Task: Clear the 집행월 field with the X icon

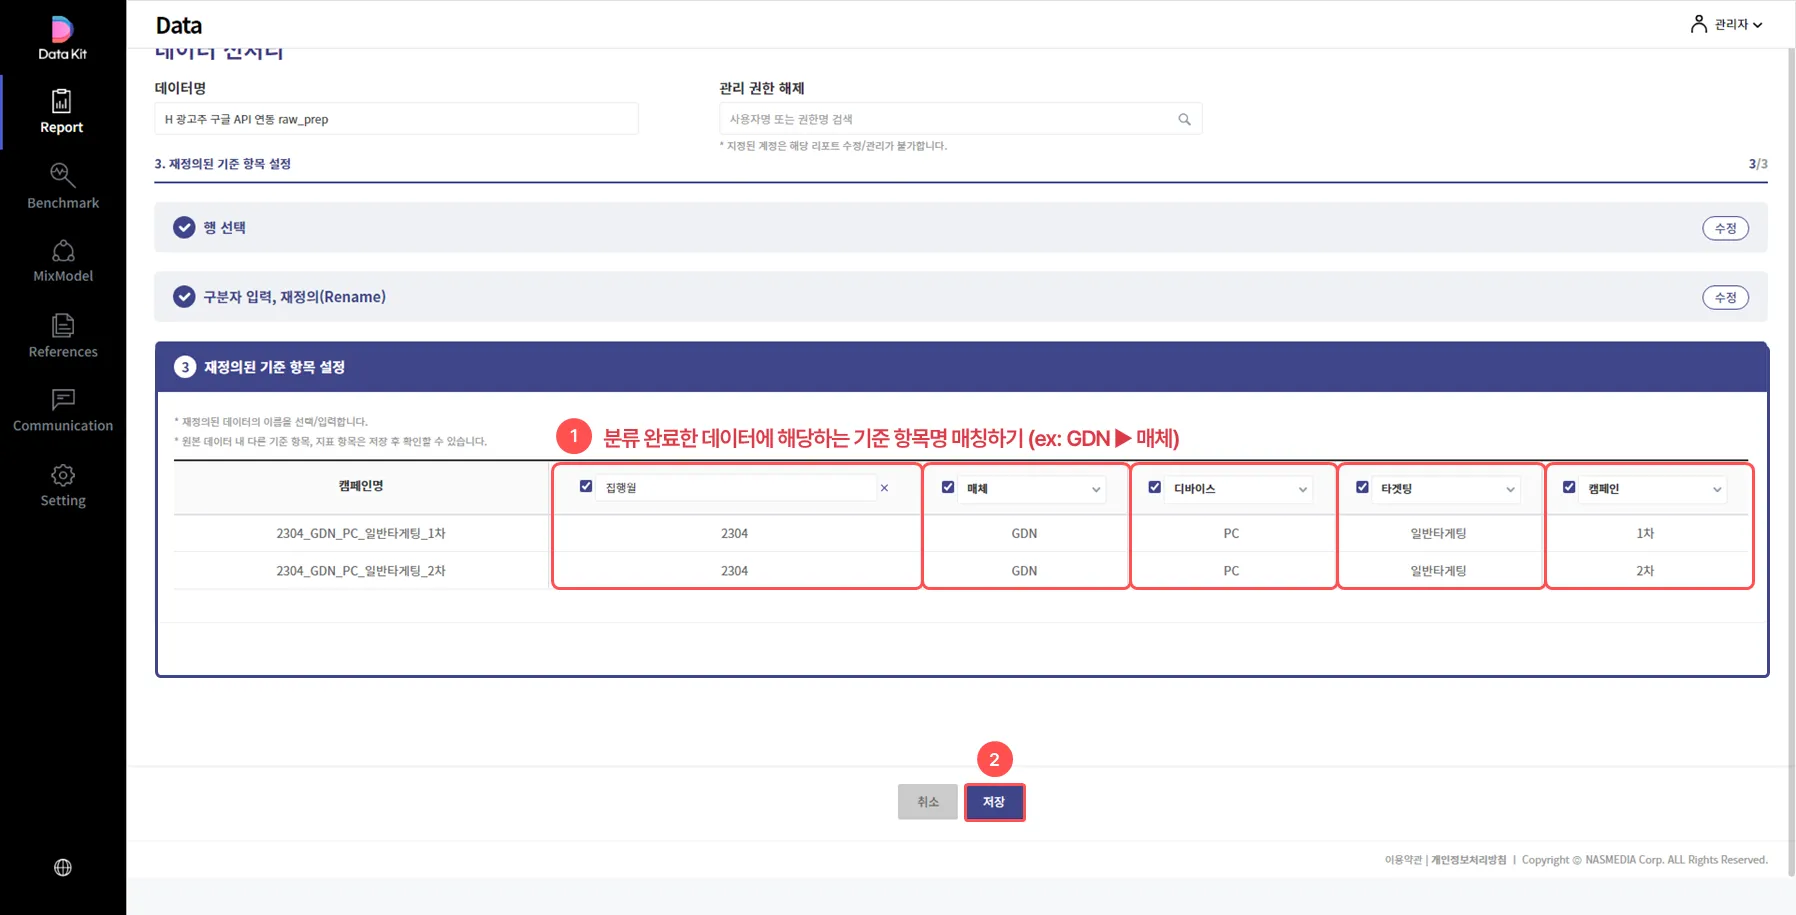Action: coord(884,488)
